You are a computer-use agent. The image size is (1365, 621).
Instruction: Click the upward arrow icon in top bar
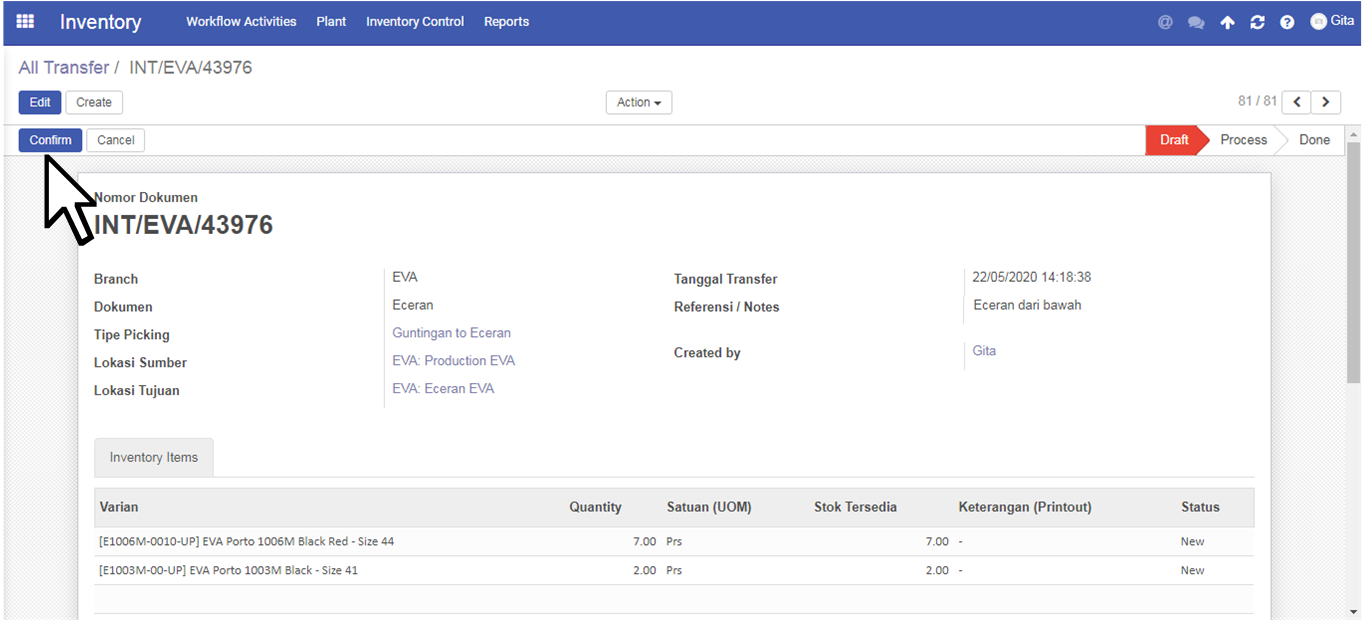pyautogui.click(x=1227, y=22)
